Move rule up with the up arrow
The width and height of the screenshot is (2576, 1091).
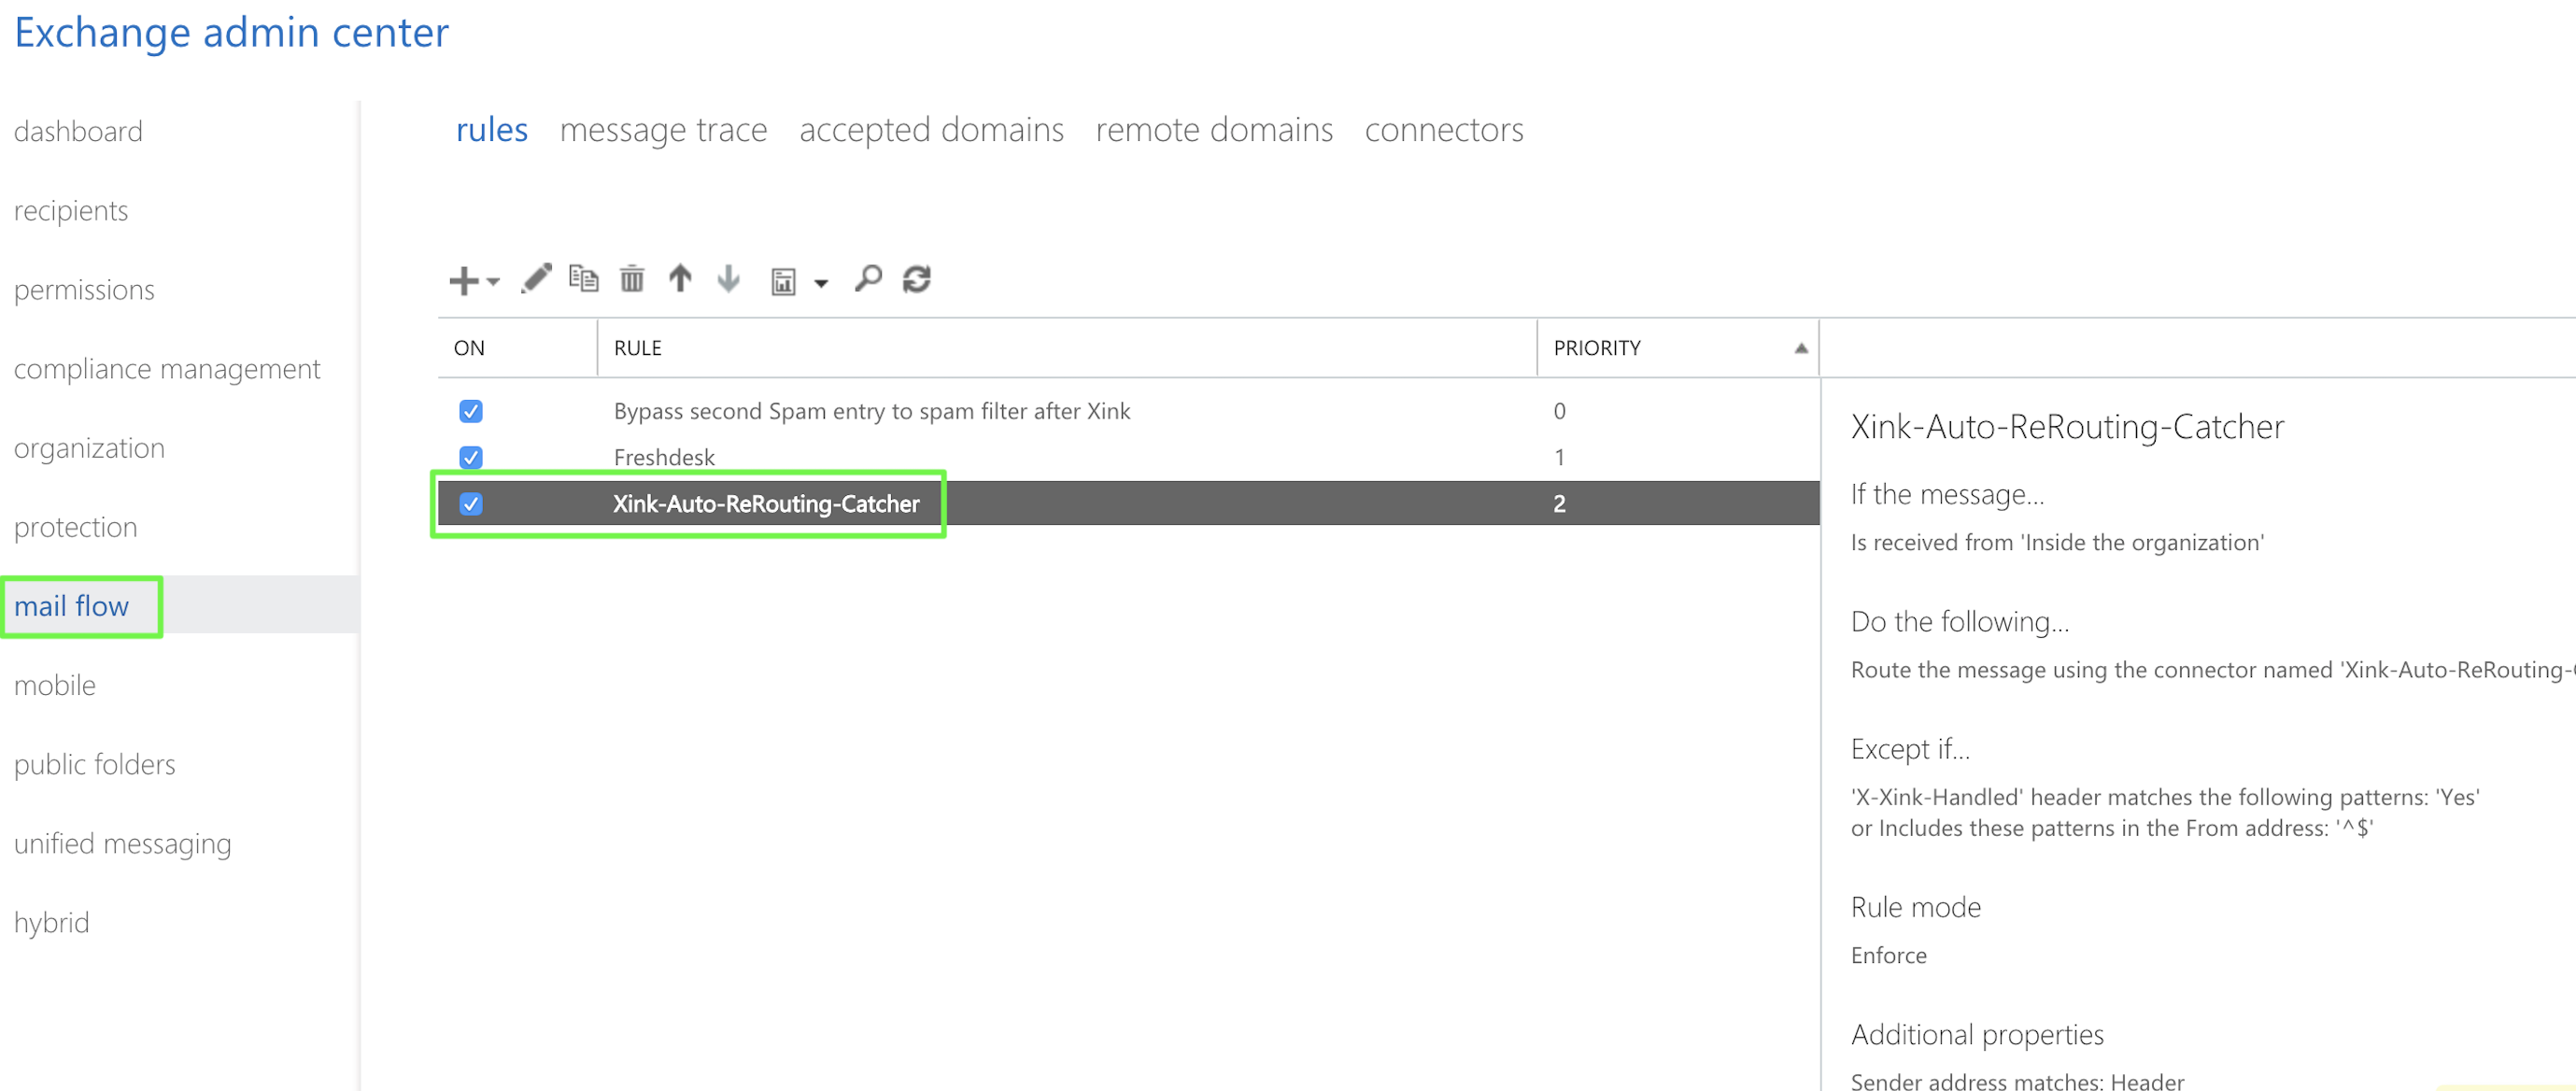tap(680, 278)
